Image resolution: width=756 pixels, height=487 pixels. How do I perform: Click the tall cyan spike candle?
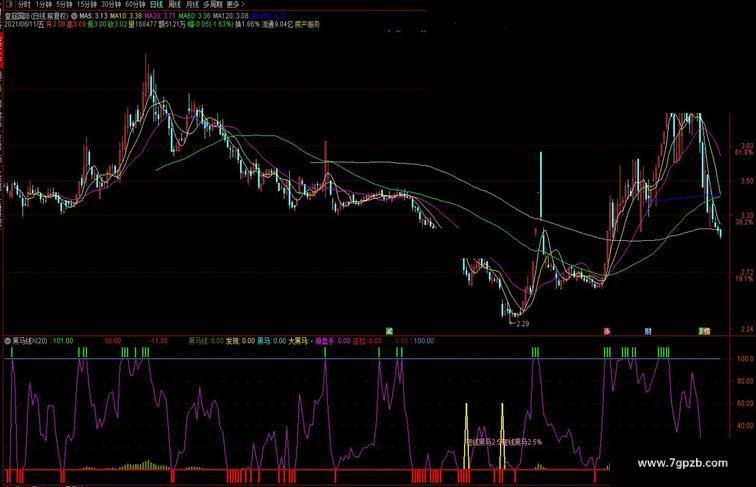tap(540, 186)
